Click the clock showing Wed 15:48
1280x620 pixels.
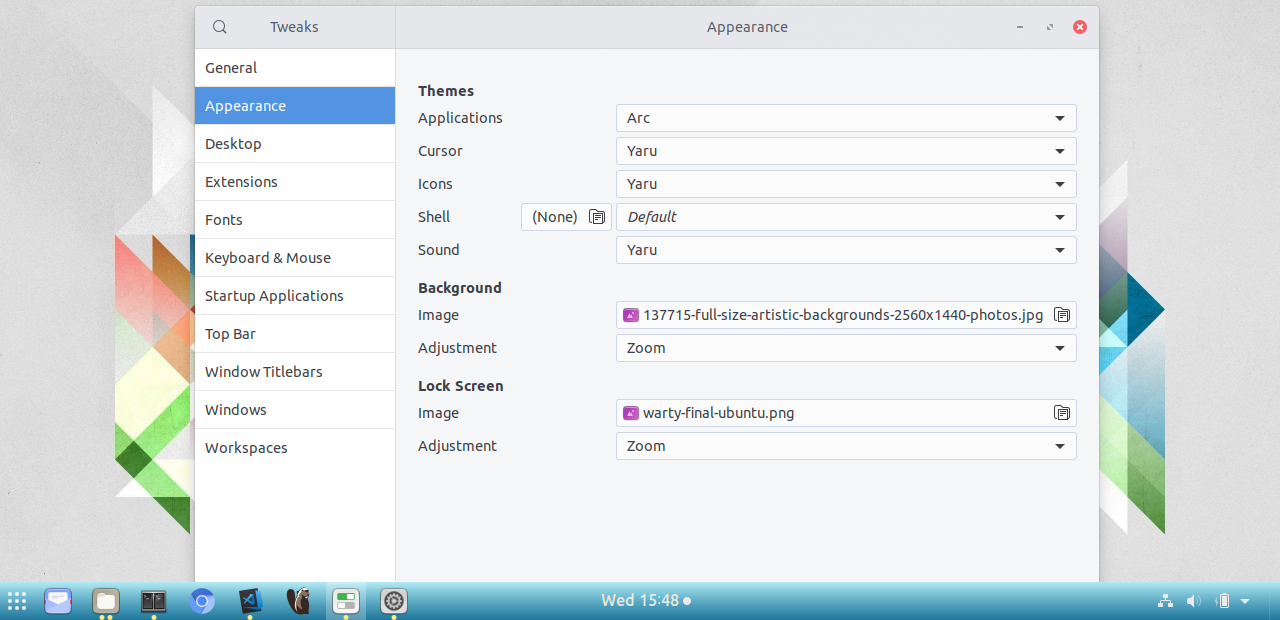pyautogui.click(x=640, y=601)
